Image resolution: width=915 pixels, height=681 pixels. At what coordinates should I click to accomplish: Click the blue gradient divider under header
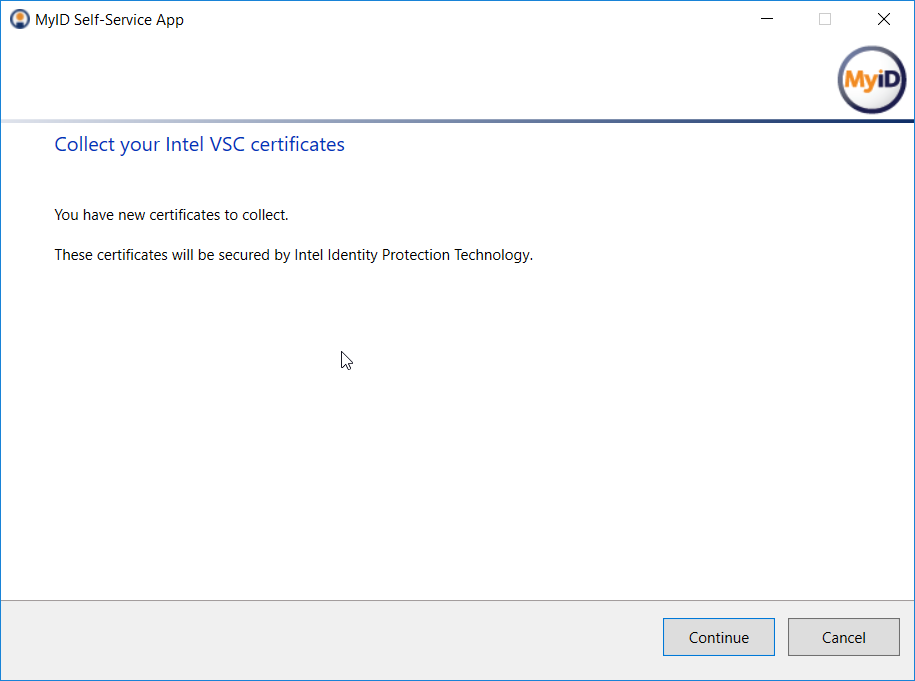tap(458, 121)
